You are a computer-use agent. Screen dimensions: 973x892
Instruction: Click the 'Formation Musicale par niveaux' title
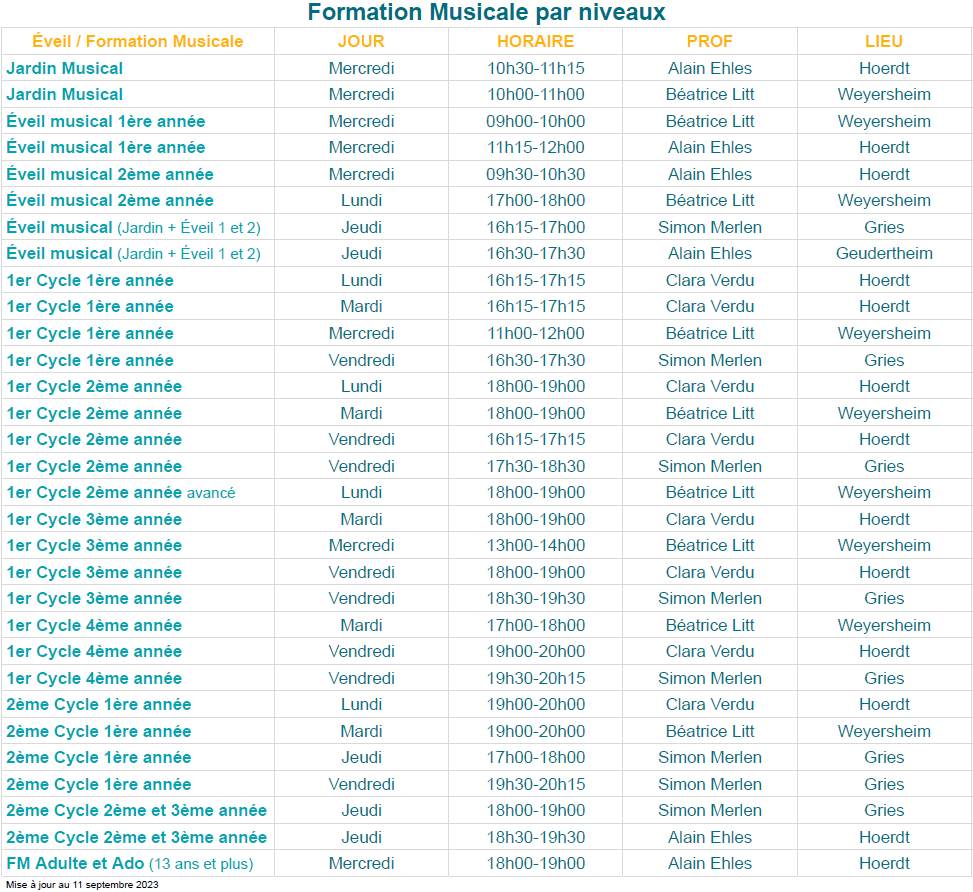(486, 12)
